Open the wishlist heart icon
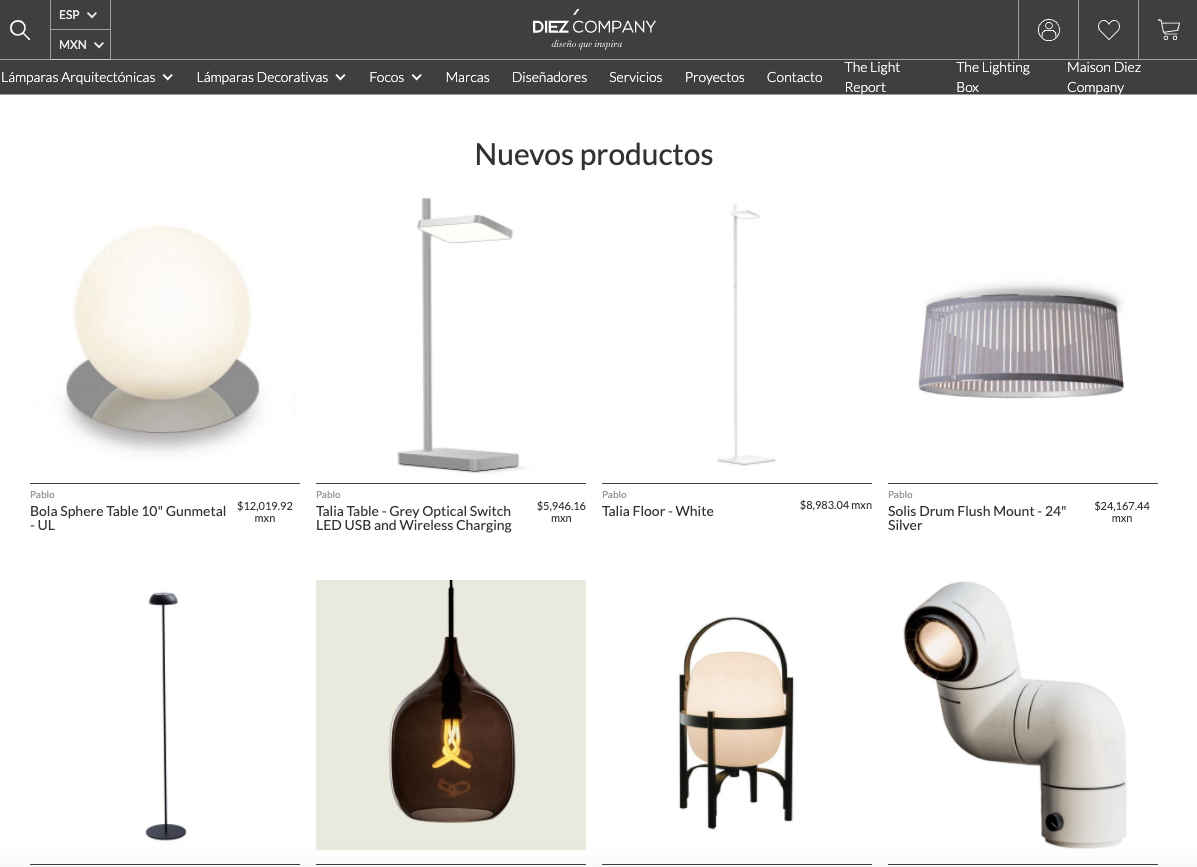1197x867 pixels. click(1108, 30)
